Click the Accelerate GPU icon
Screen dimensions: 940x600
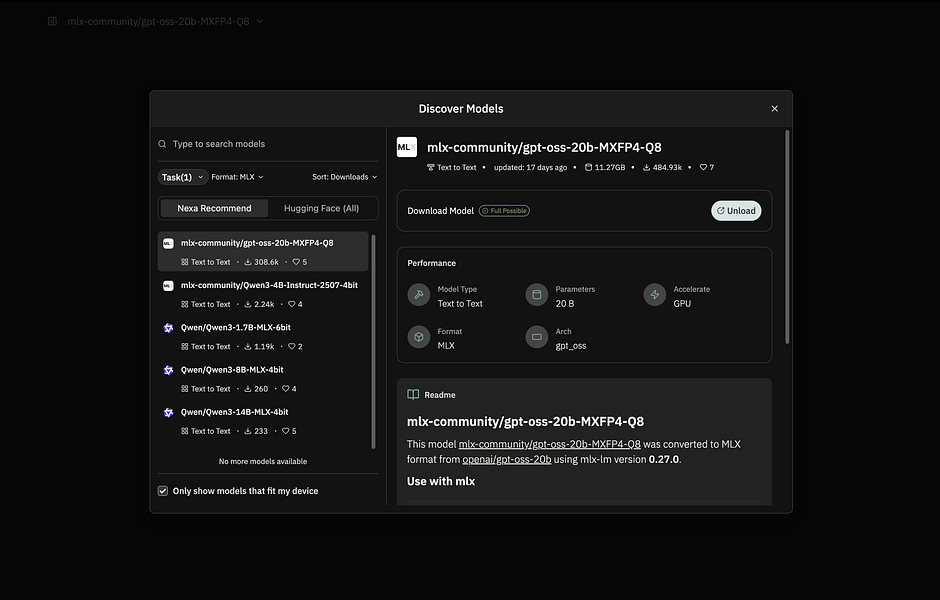(654, 295)
